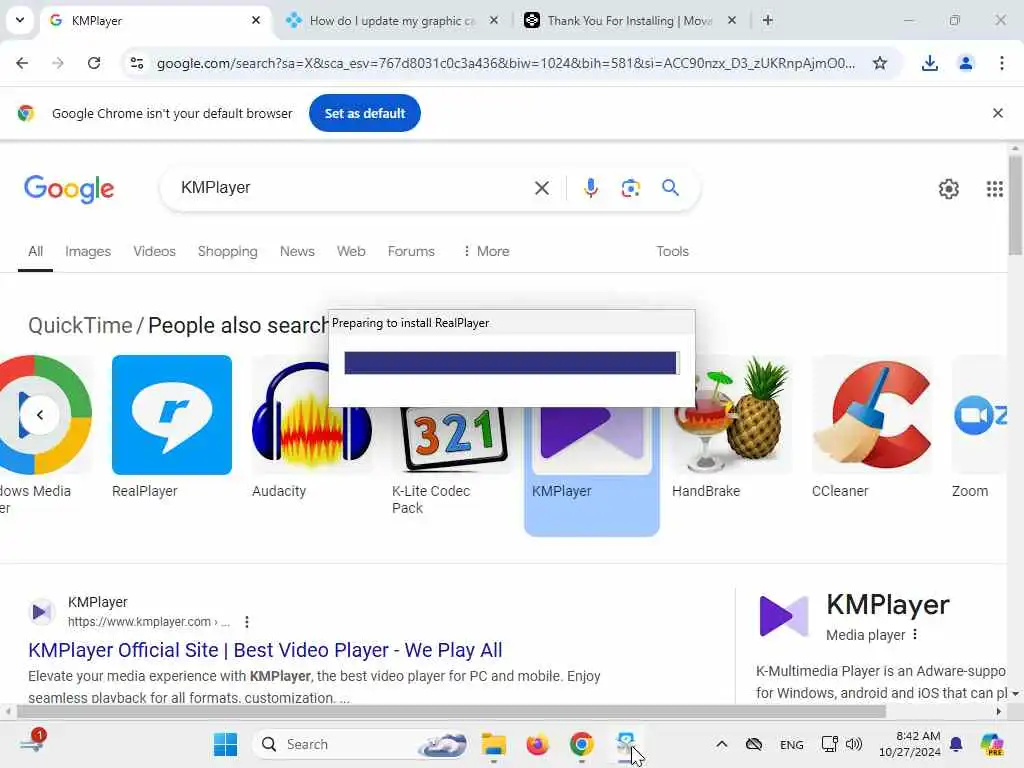Dismiss the default browser notification bar
This screenshot has width=1024, height=768.
(997, 113)
